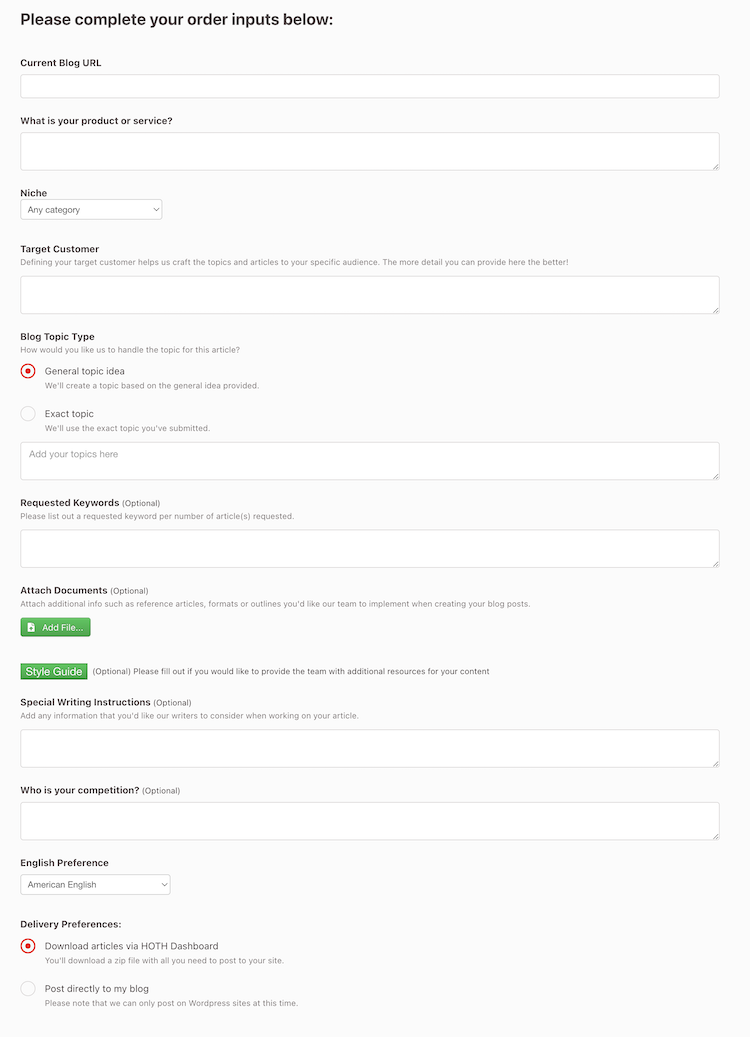
Task: Click the product or service text area
Action: [x=370, y=151]
